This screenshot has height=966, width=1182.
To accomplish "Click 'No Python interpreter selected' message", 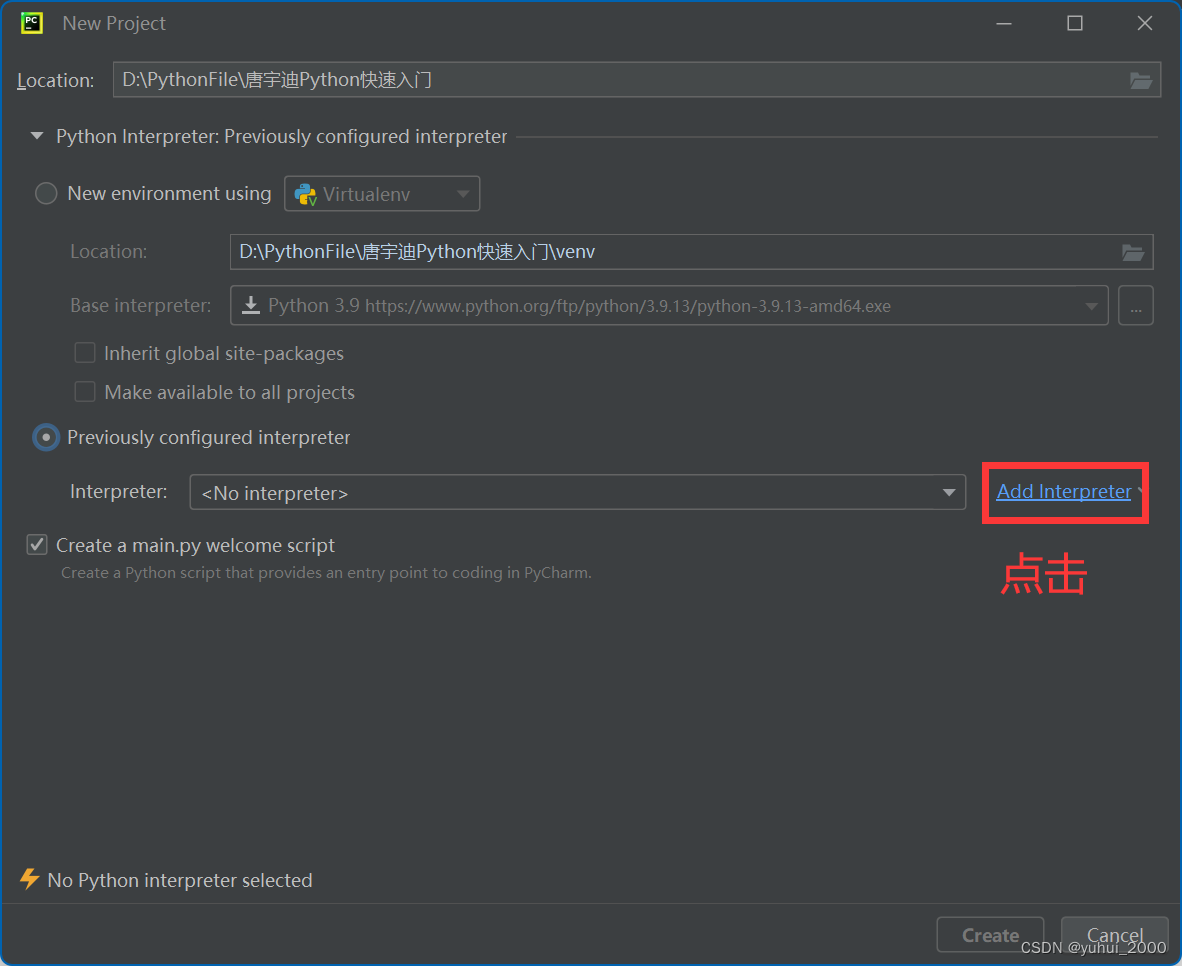I will [180, 880].
